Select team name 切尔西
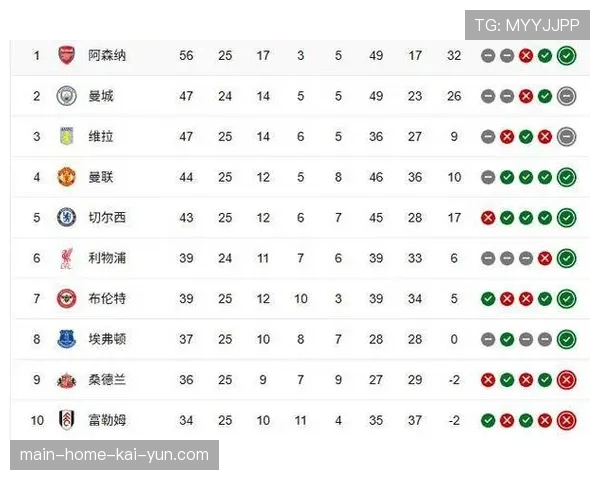This screenshot has height=480, width=600. pos(107,217)
